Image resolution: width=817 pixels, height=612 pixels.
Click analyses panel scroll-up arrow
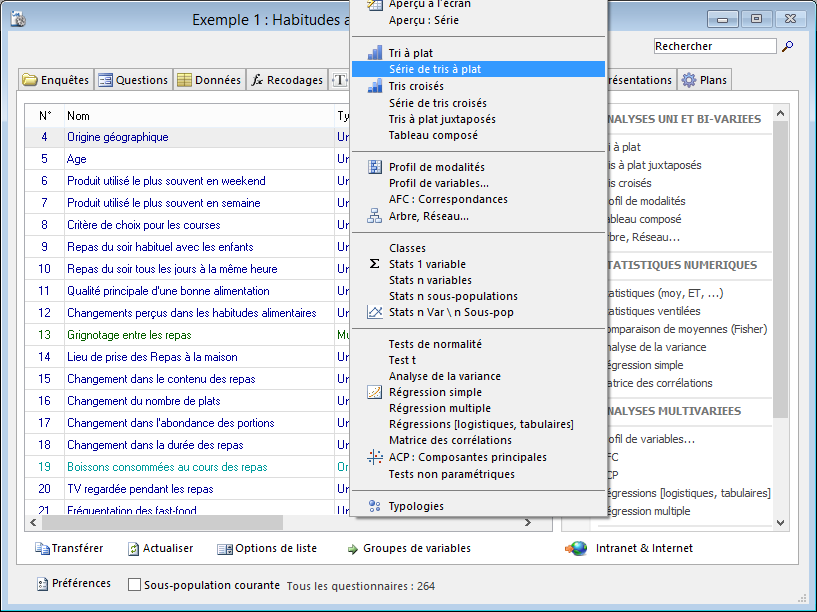tap(780, 113)
